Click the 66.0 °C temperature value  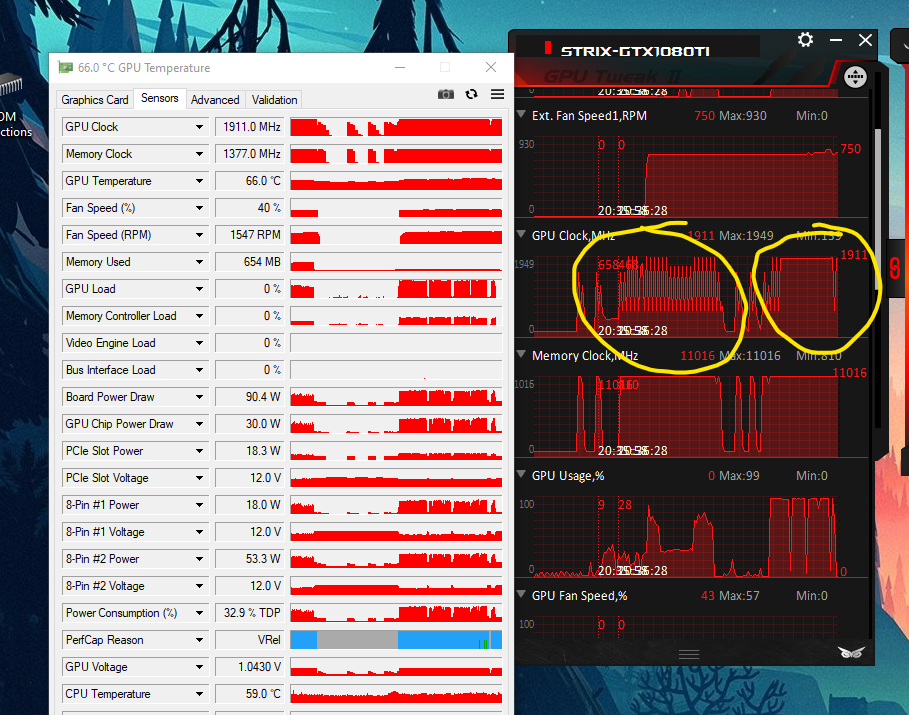point(250,181)
